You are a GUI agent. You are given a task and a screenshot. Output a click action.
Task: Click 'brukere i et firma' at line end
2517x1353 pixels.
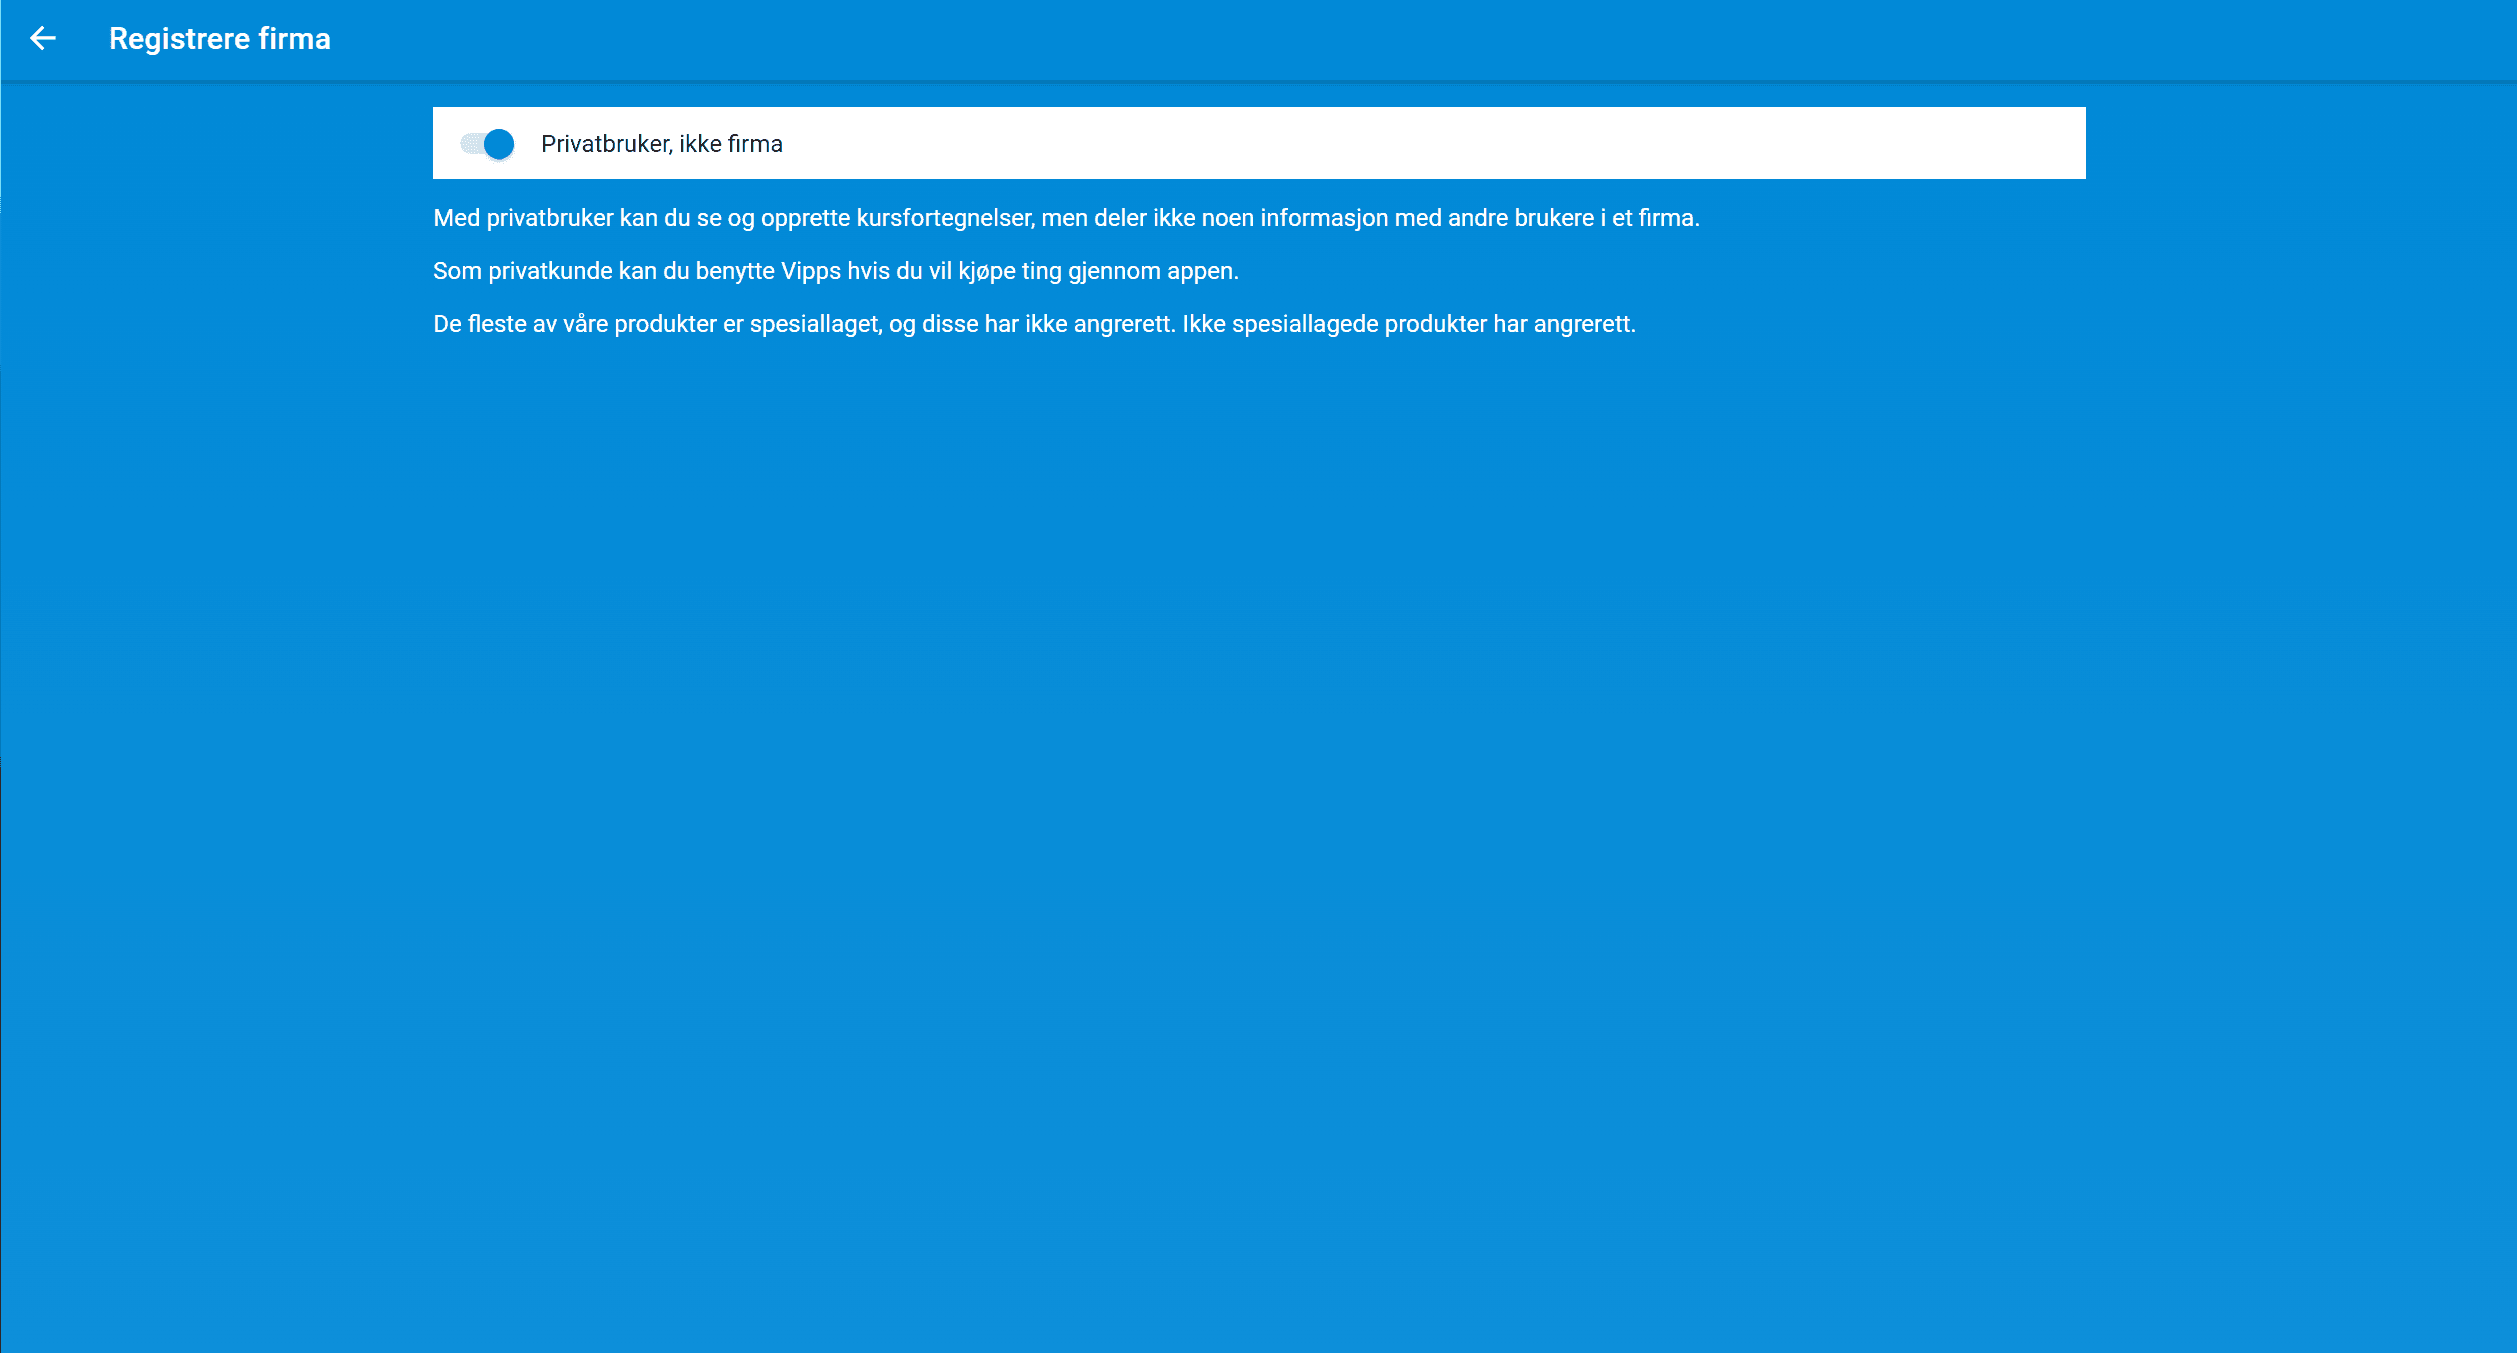tap(1606, 218)
